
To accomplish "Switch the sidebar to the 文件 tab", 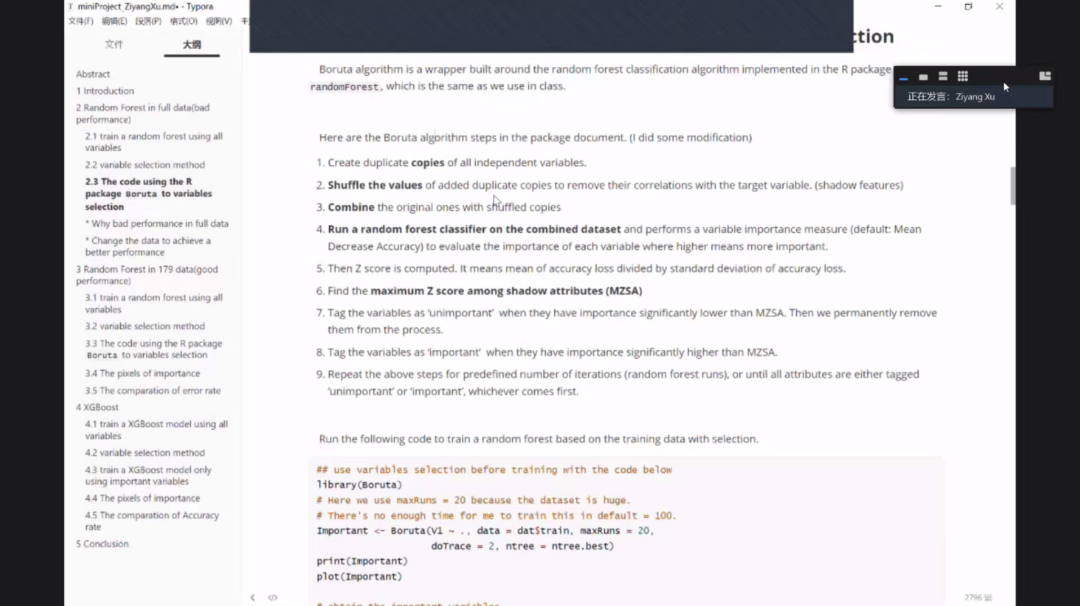I will click(x=114, y=44).
